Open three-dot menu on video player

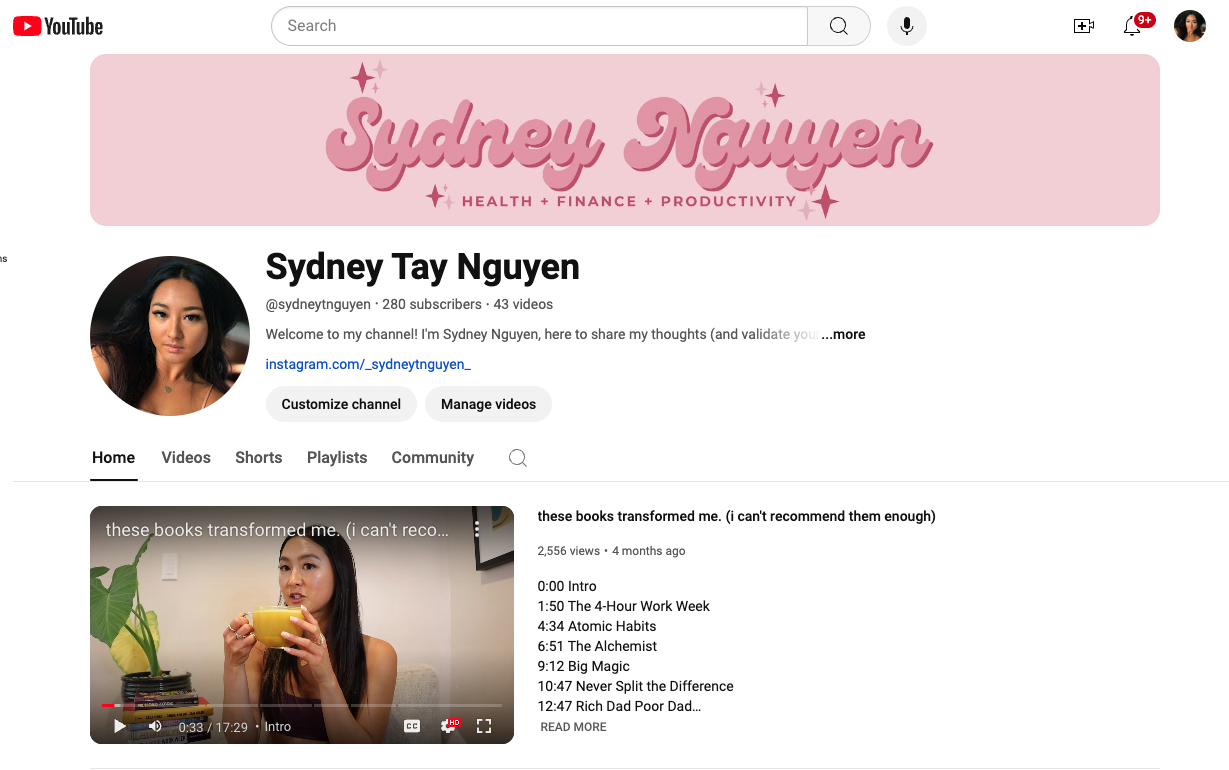click(477, 529)
